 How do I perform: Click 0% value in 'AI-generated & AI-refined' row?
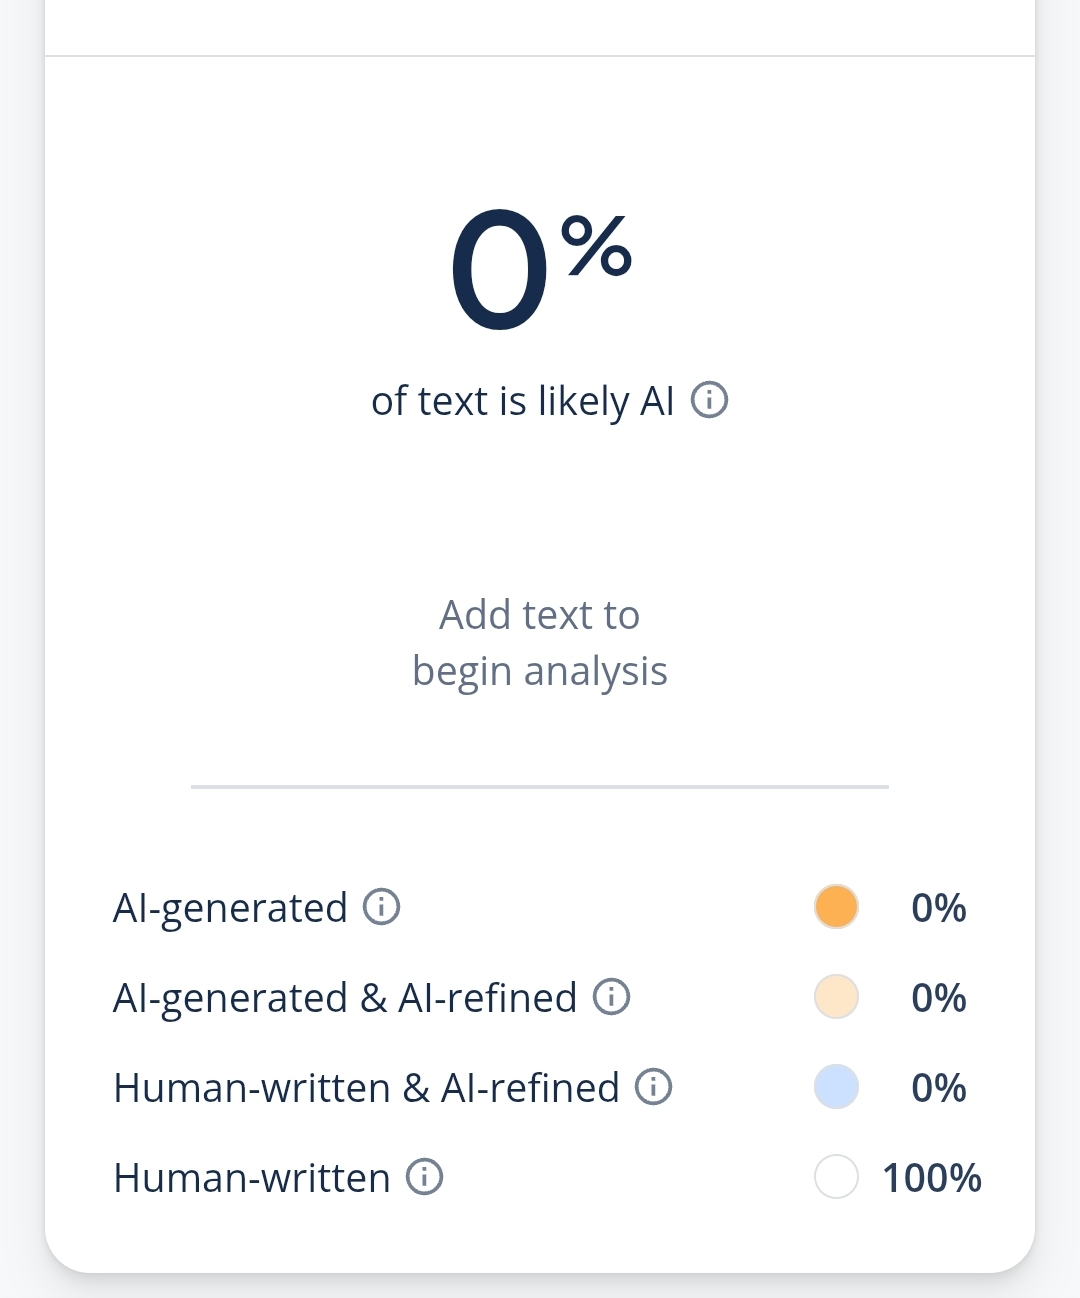point(938,998)
